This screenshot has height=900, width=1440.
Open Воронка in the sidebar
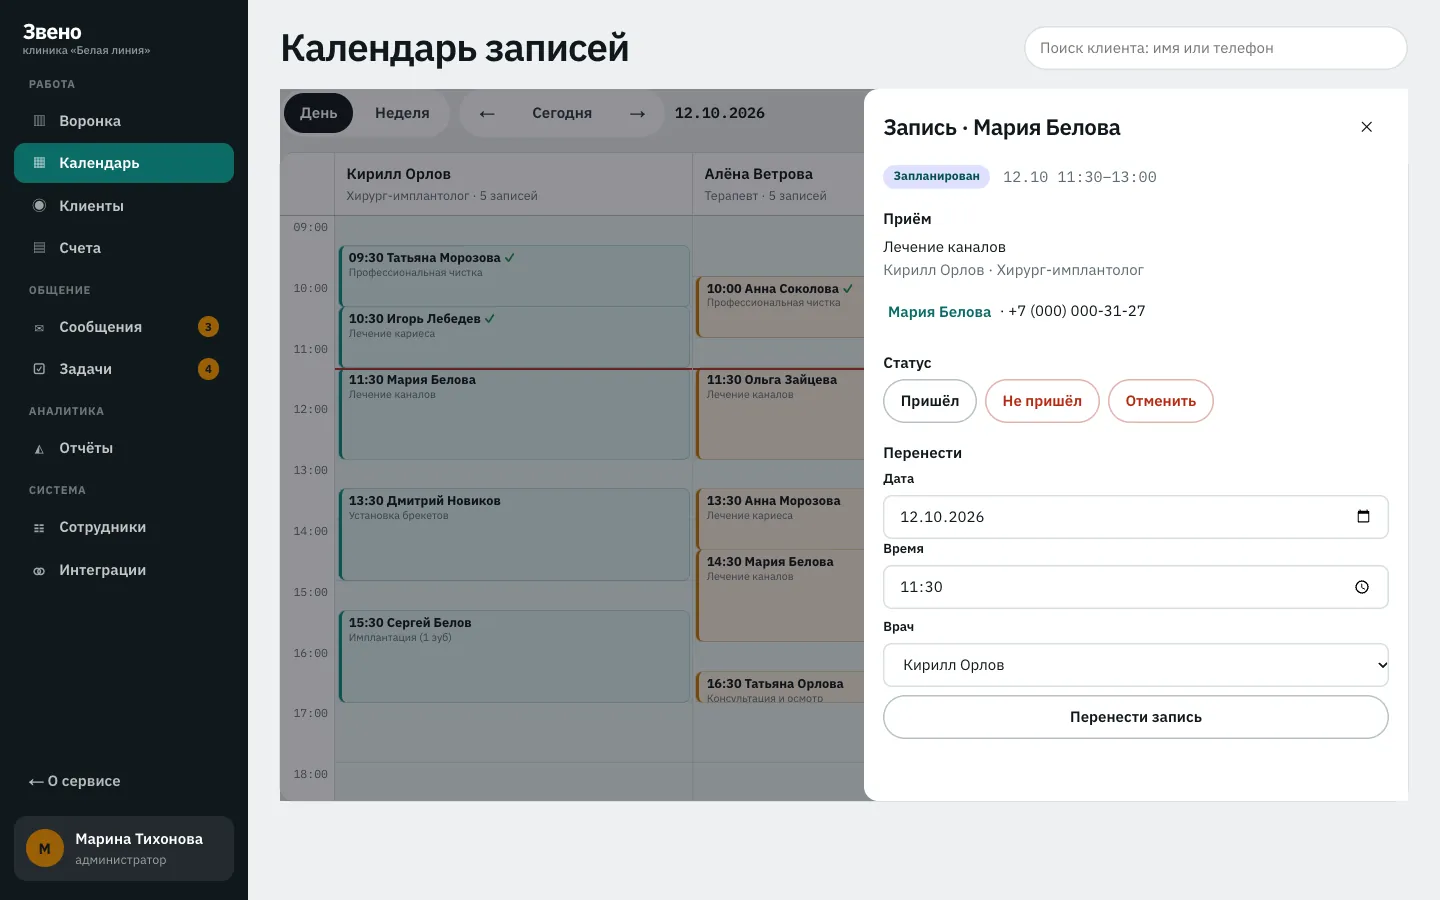(x=124, y=121)
